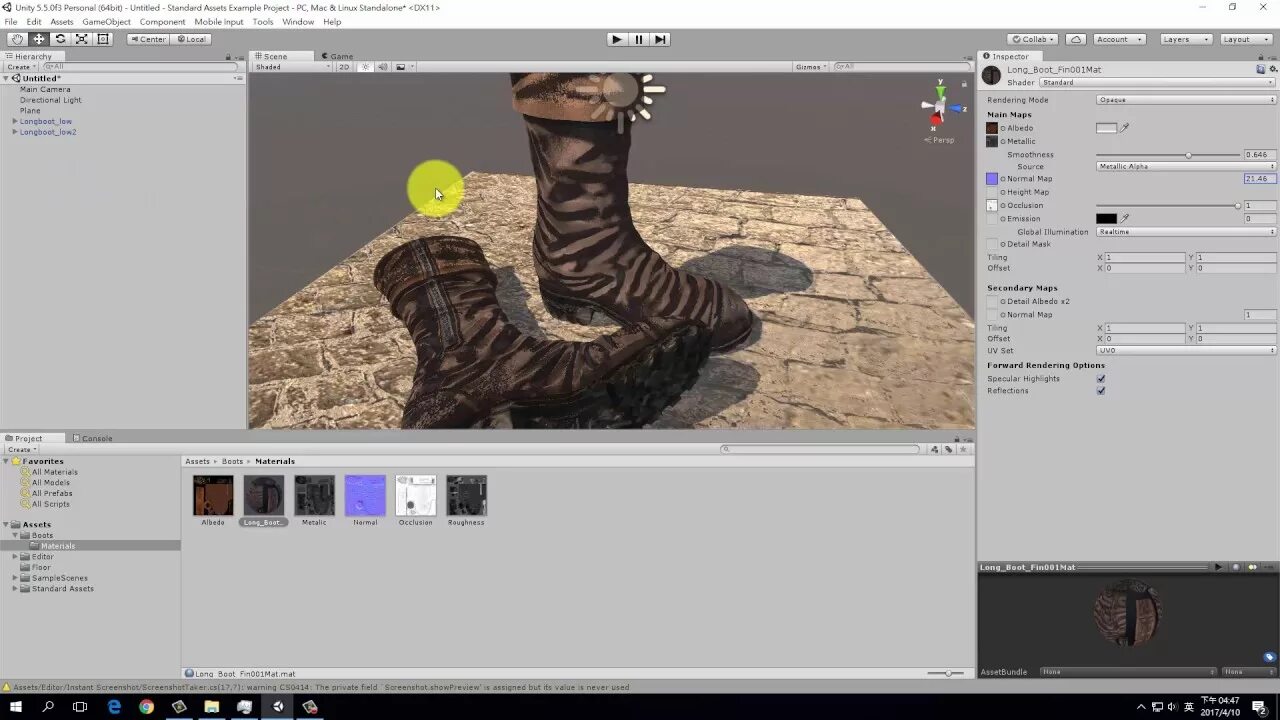The image size is (1280, 720).
Task: Adjust the Occlusion strength slider
Action: (x=1168, y=205)
